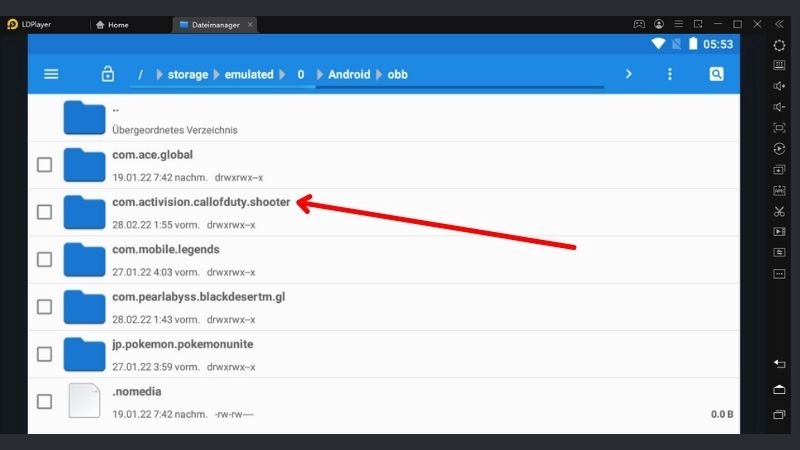
Task: Click the forward chevron in path bar
Action: [x=629, y=74]
